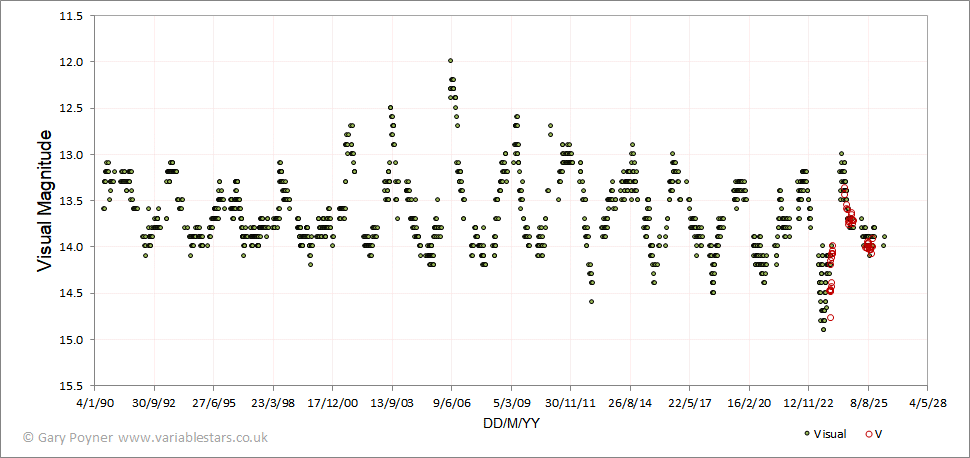This screenshot has height=458, width=970.
Task: Click date label 30/11/11
Action: click(x=570, y=403)
